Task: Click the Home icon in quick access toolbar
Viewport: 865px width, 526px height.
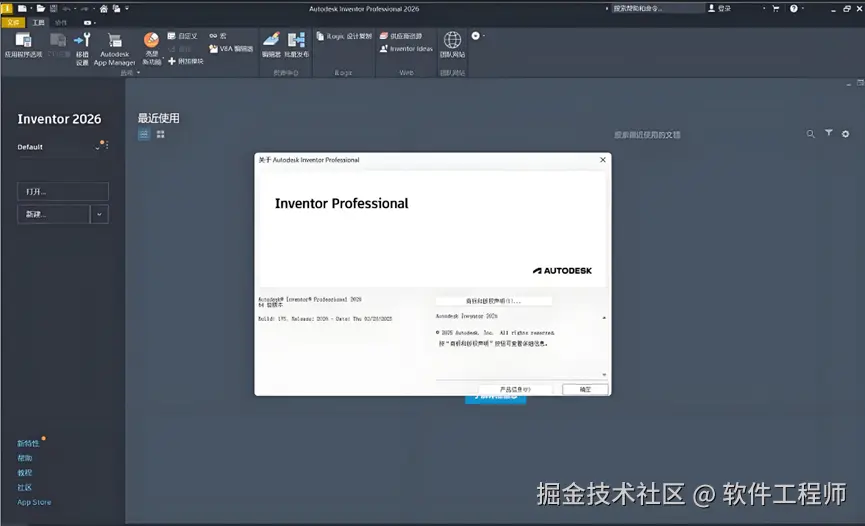Action: pos(103,8)
